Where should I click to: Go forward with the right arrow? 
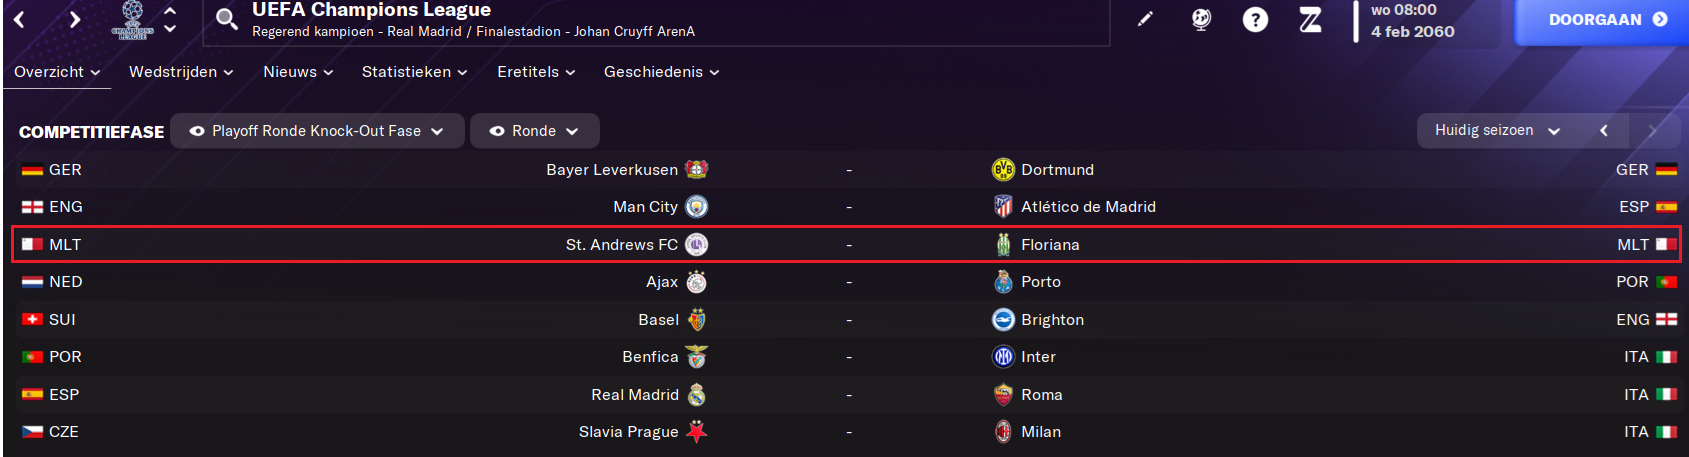75,19
